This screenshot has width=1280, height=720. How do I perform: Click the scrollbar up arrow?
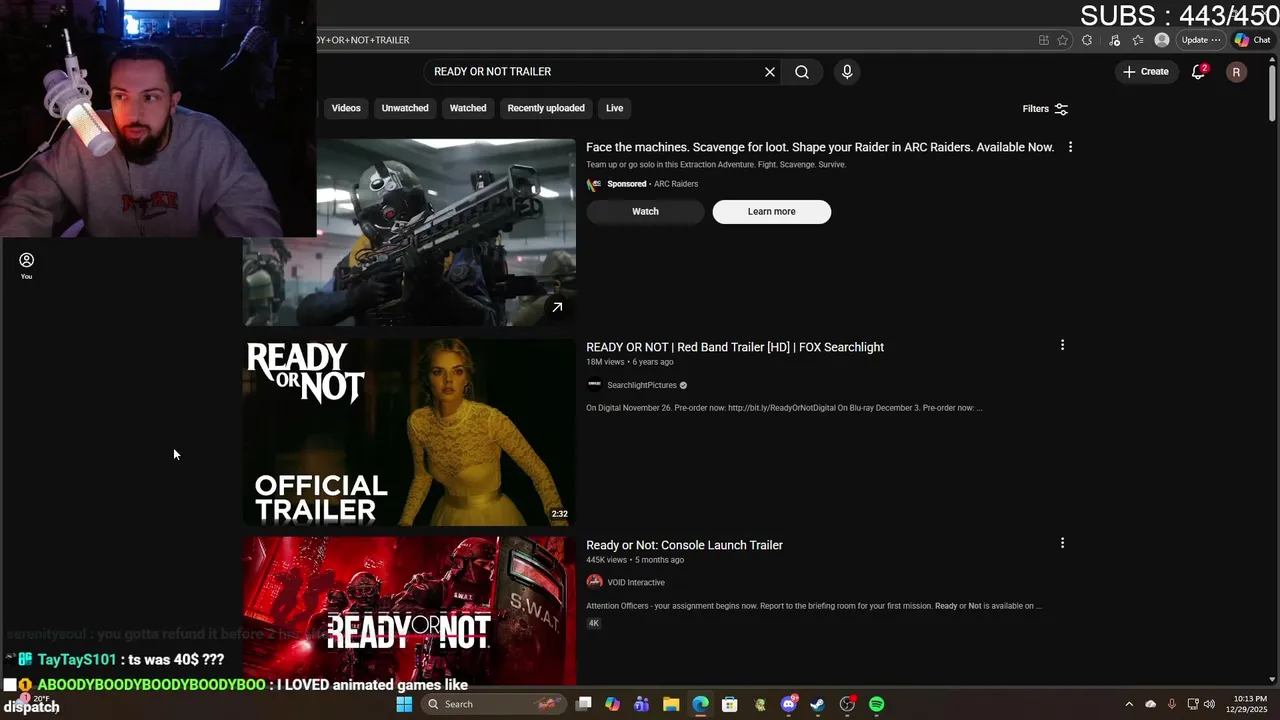[1272, 58]
